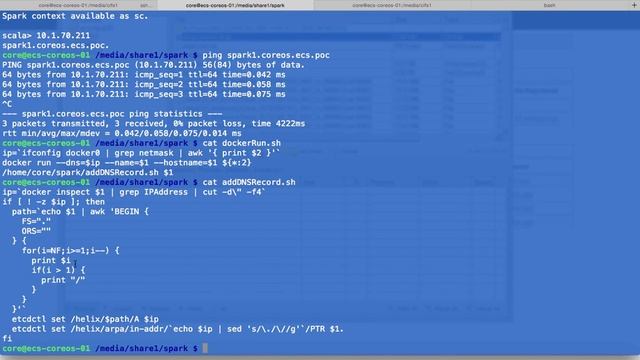This screenshot has width=640, height=360.
Task: Select the /media/share1/spark terminal tab
Action: pyautogui.click(x=235, y=5)
